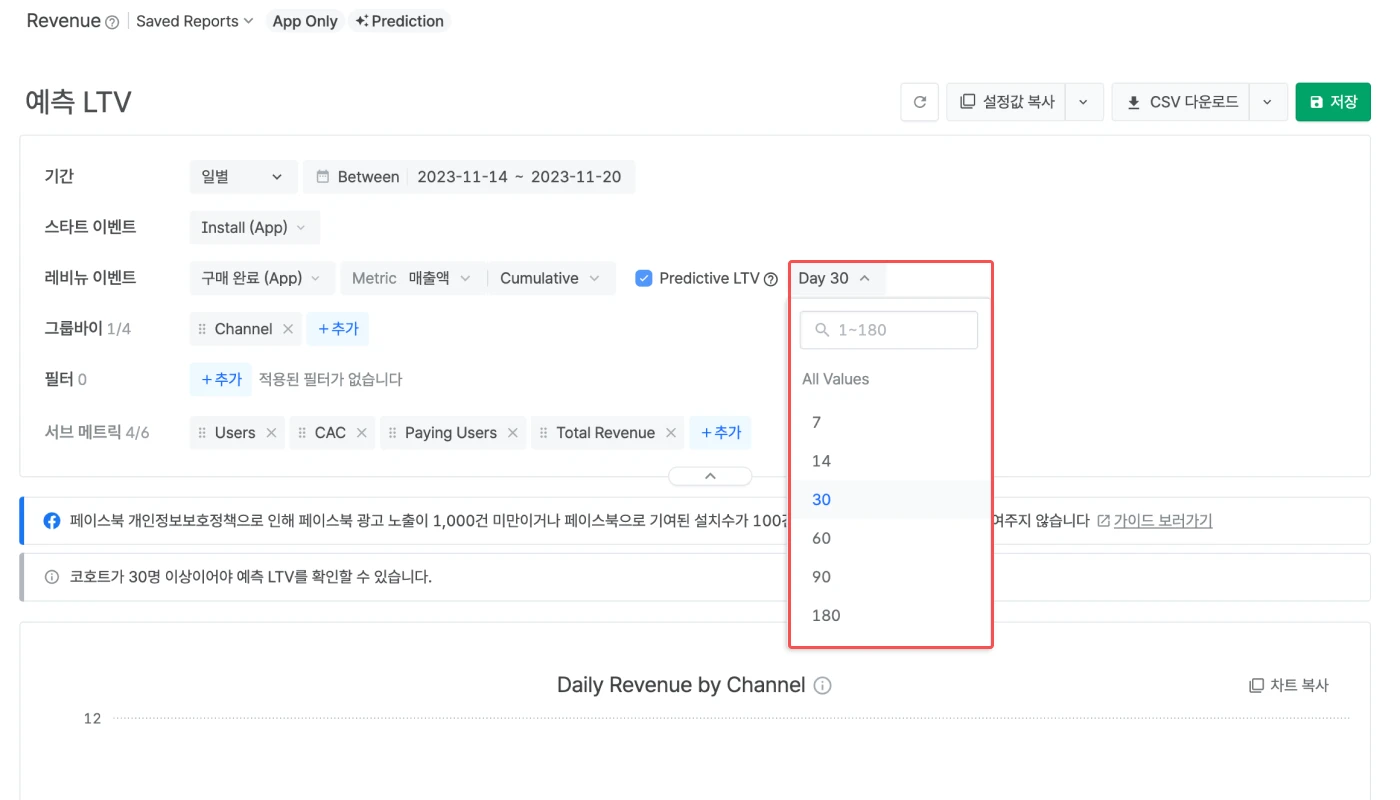Remove the CAC sub metric chip
Screen dimensions: 1400x800
(362, 433)
